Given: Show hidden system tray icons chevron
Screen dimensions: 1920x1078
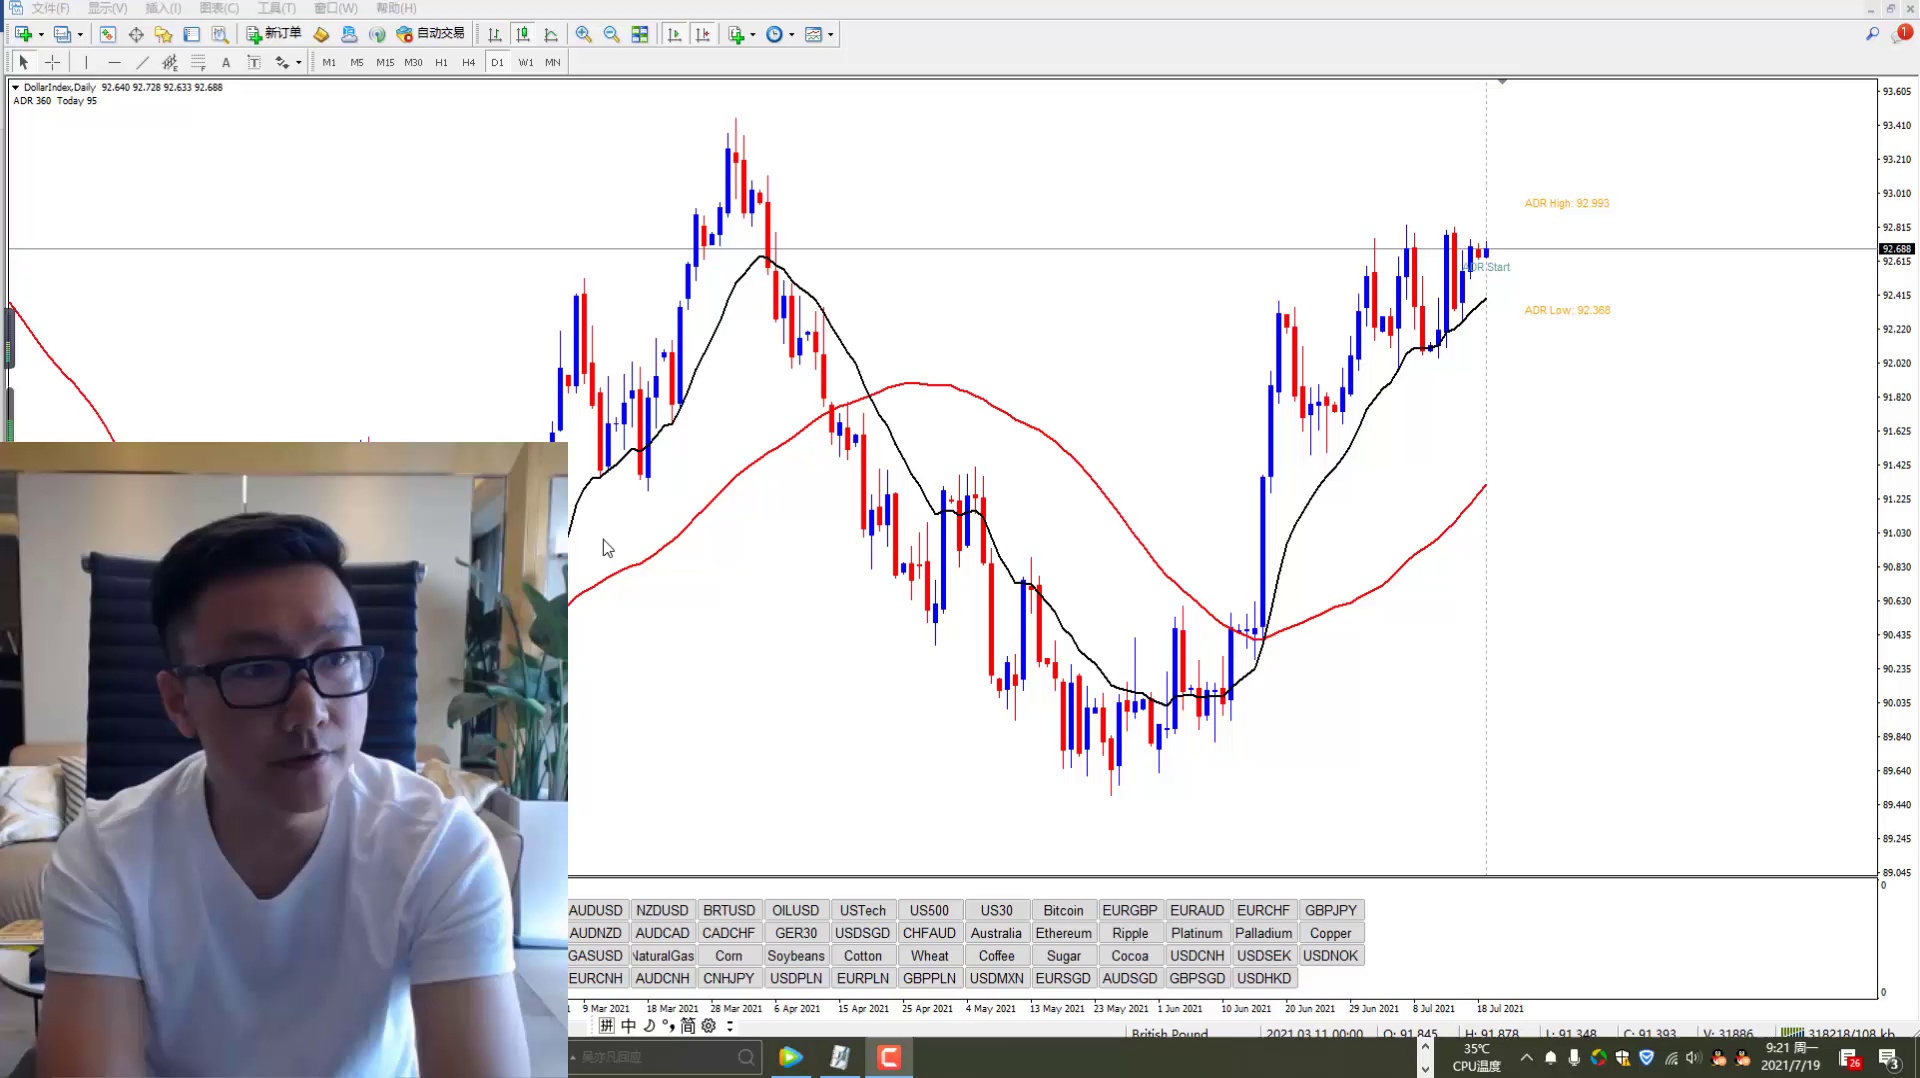Looking at the screenshot, I should click(x=1526, y=1057).
